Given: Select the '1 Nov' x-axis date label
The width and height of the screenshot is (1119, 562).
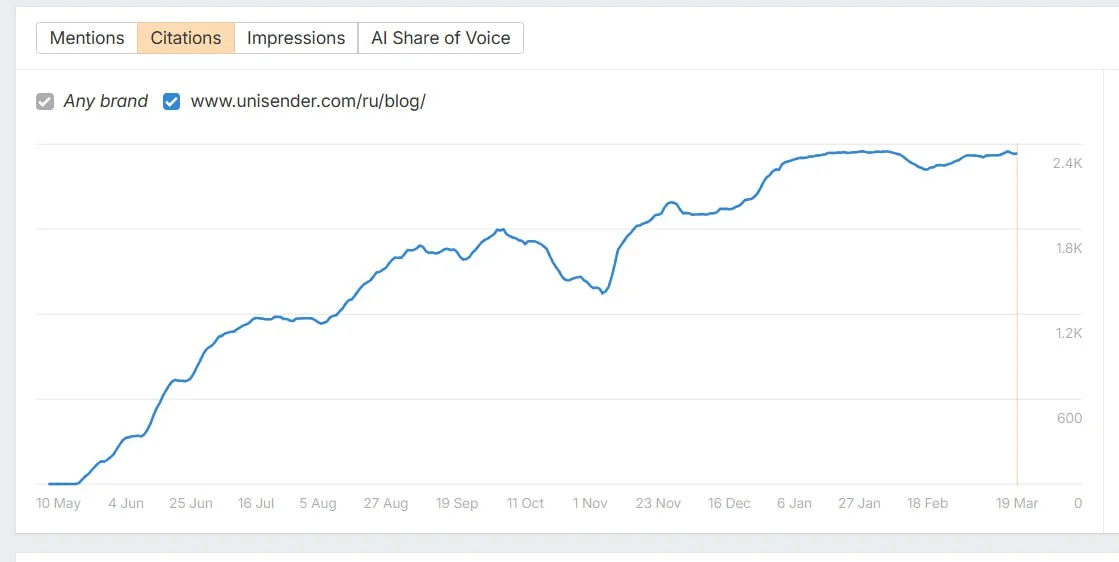Looking at the screenshot, I should (x=590, y=503).
